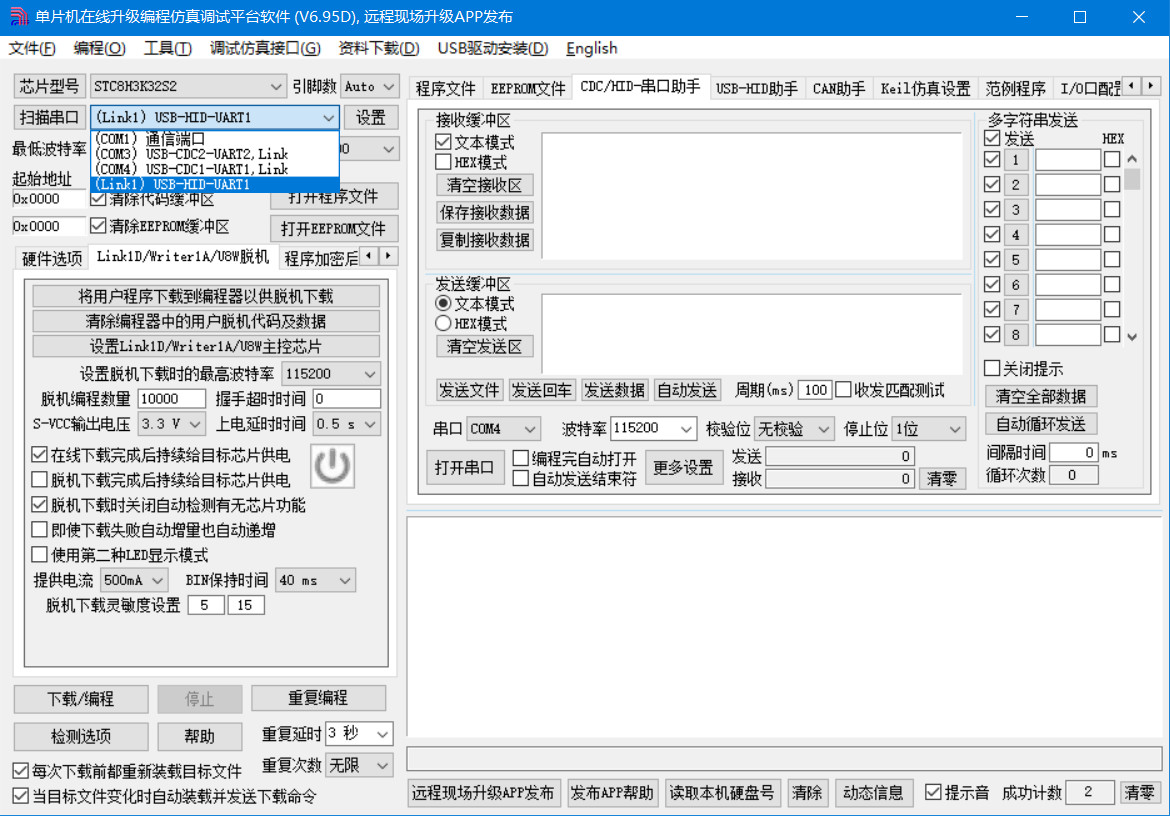Enable 脱机下载完成后持续给目标芯片供电 checkbox

[x=40, y=480]
